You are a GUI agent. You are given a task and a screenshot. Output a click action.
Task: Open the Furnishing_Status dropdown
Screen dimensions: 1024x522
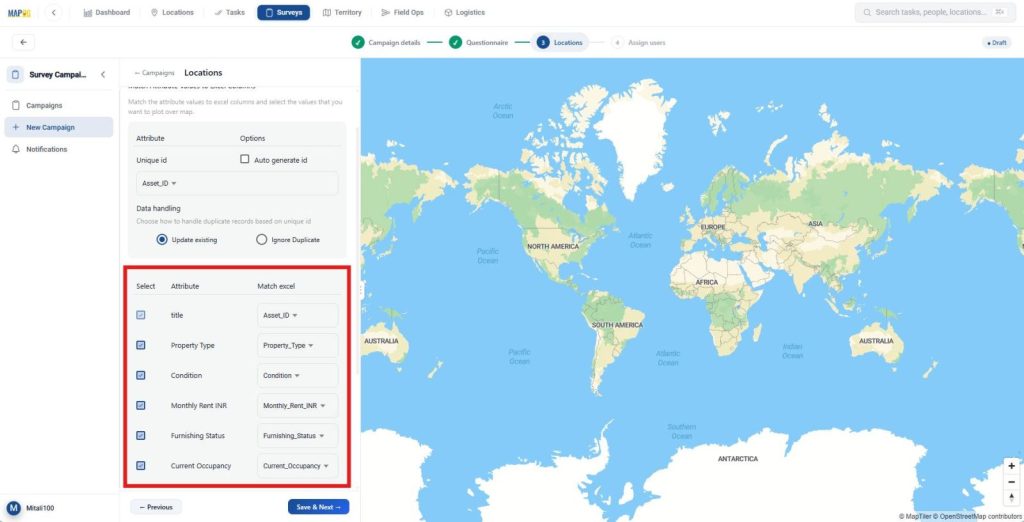pyautogui.click(x=298, y=435)
